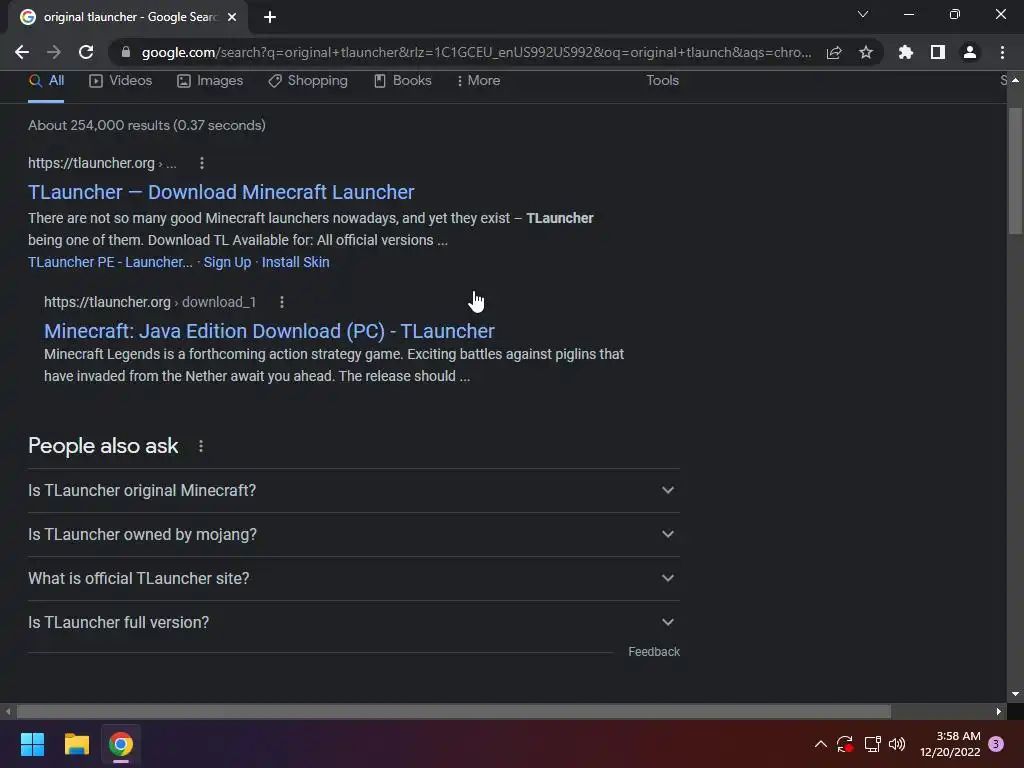Screen dimensions: 1024x768
Task: Select the All search tab
Action: click(46, 81)
